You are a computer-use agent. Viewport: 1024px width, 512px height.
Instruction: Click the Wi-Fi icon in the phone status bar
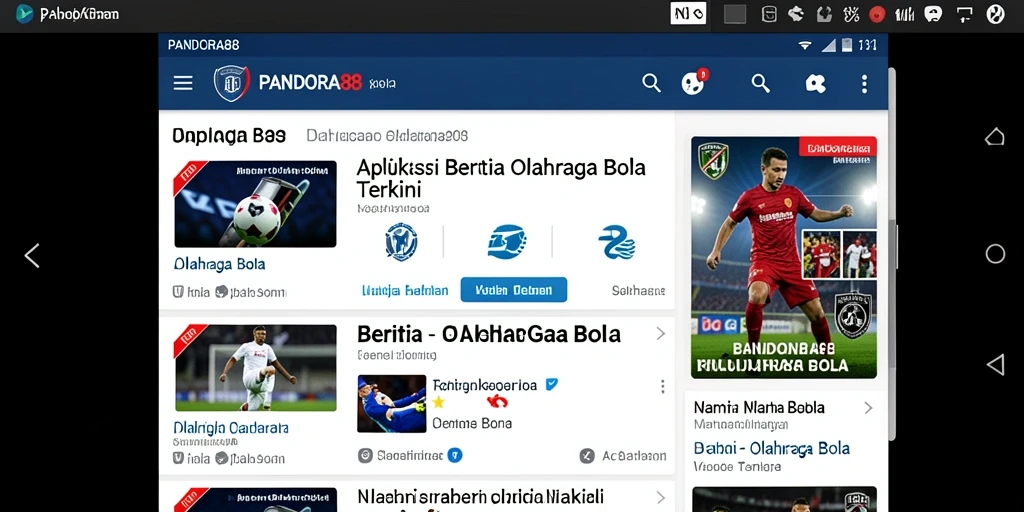pyautogui.click(x=805, y=46)
